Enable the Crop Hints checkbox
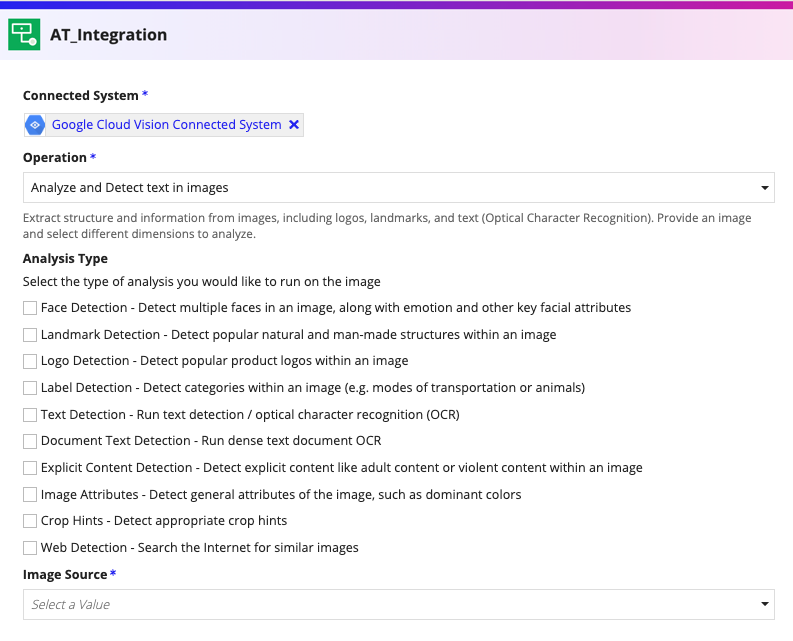 (x=30, y=521)
